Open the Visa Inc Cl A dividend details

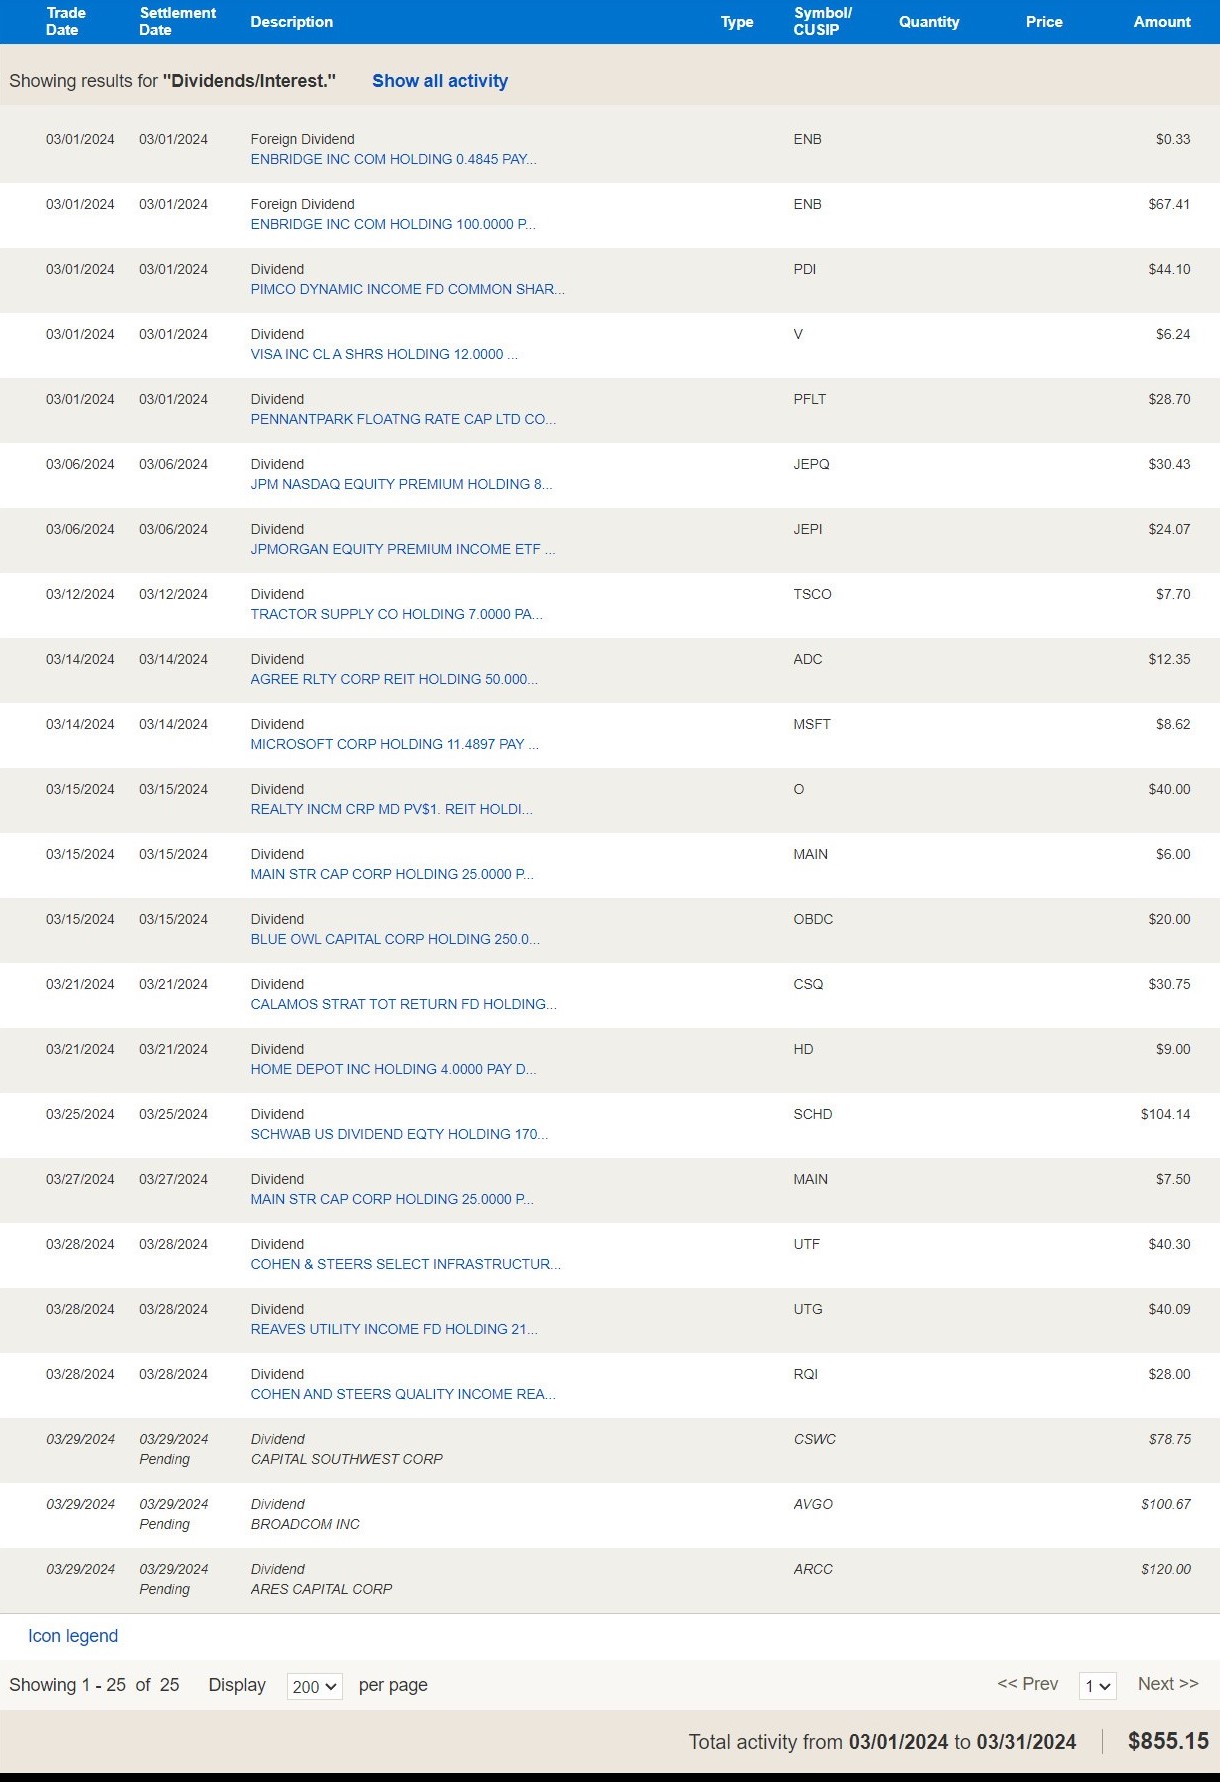click(384, 354)
